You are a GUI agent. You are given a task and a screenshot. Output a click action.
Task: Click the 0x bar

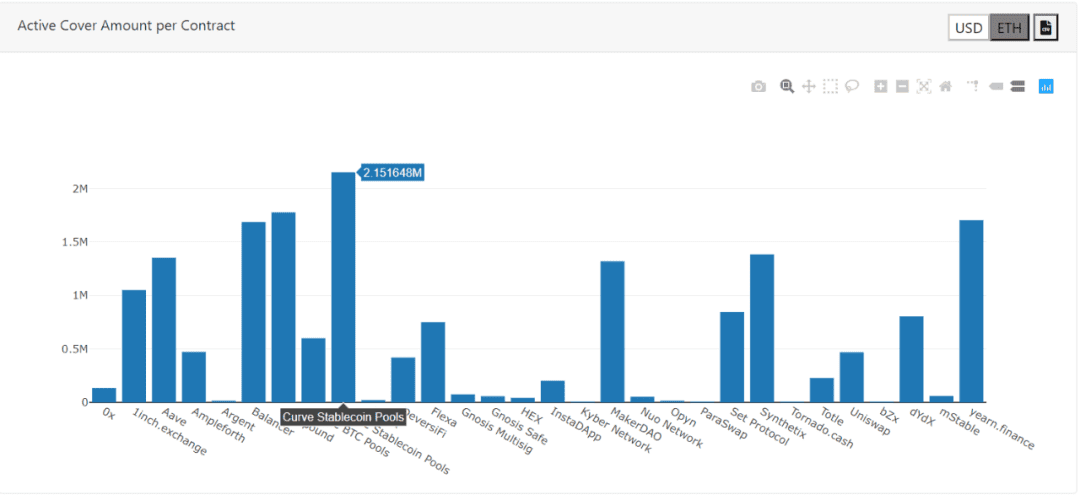[x=104, y=395]
